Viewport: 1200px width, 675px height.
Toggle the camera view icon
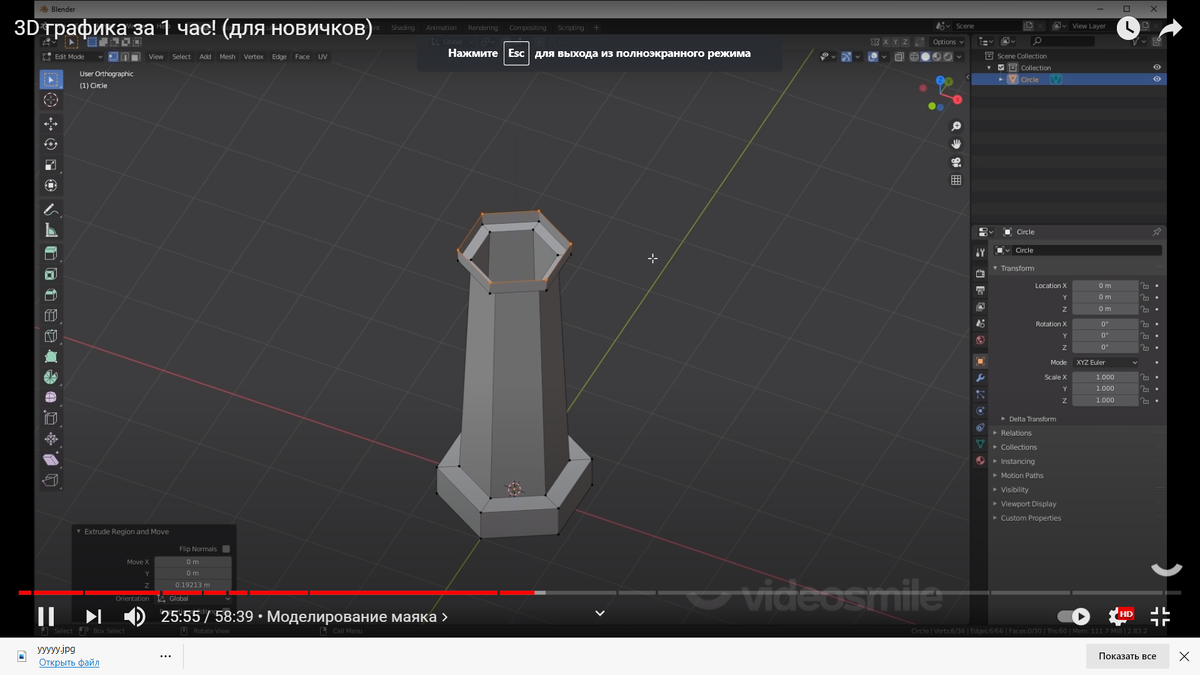(956, 163)
